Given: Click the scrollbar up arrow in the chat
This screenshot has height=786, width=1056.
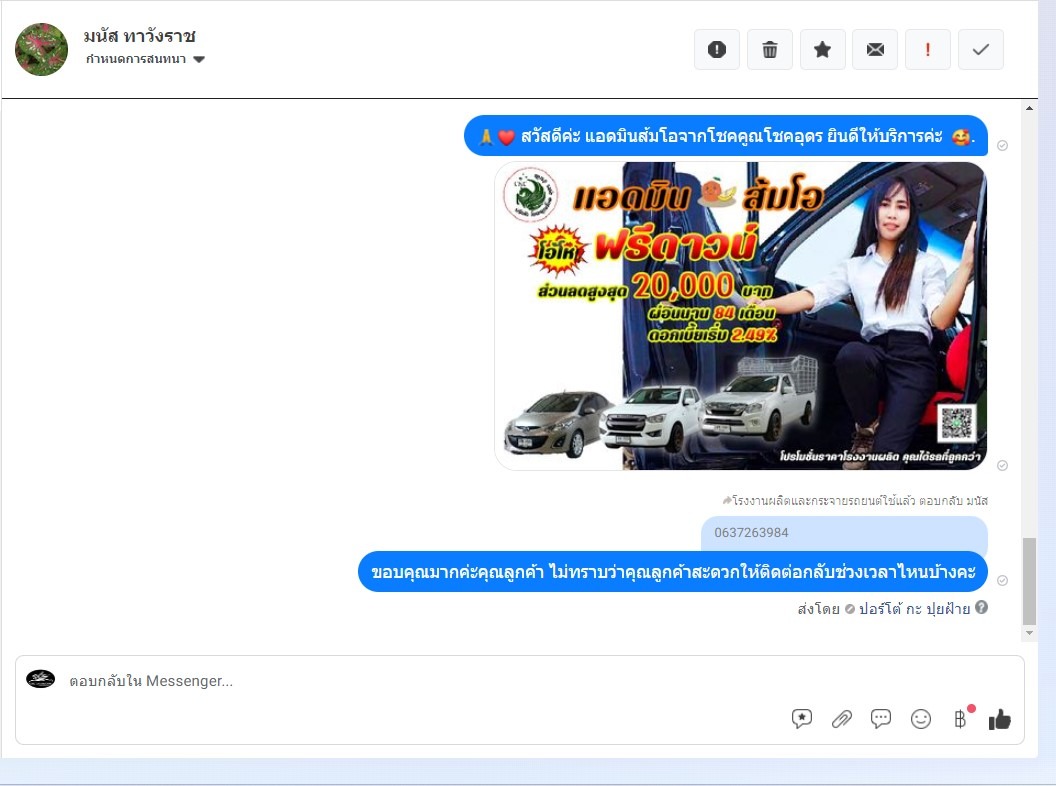Looking at the screenshot, I should pos(1029,108).
